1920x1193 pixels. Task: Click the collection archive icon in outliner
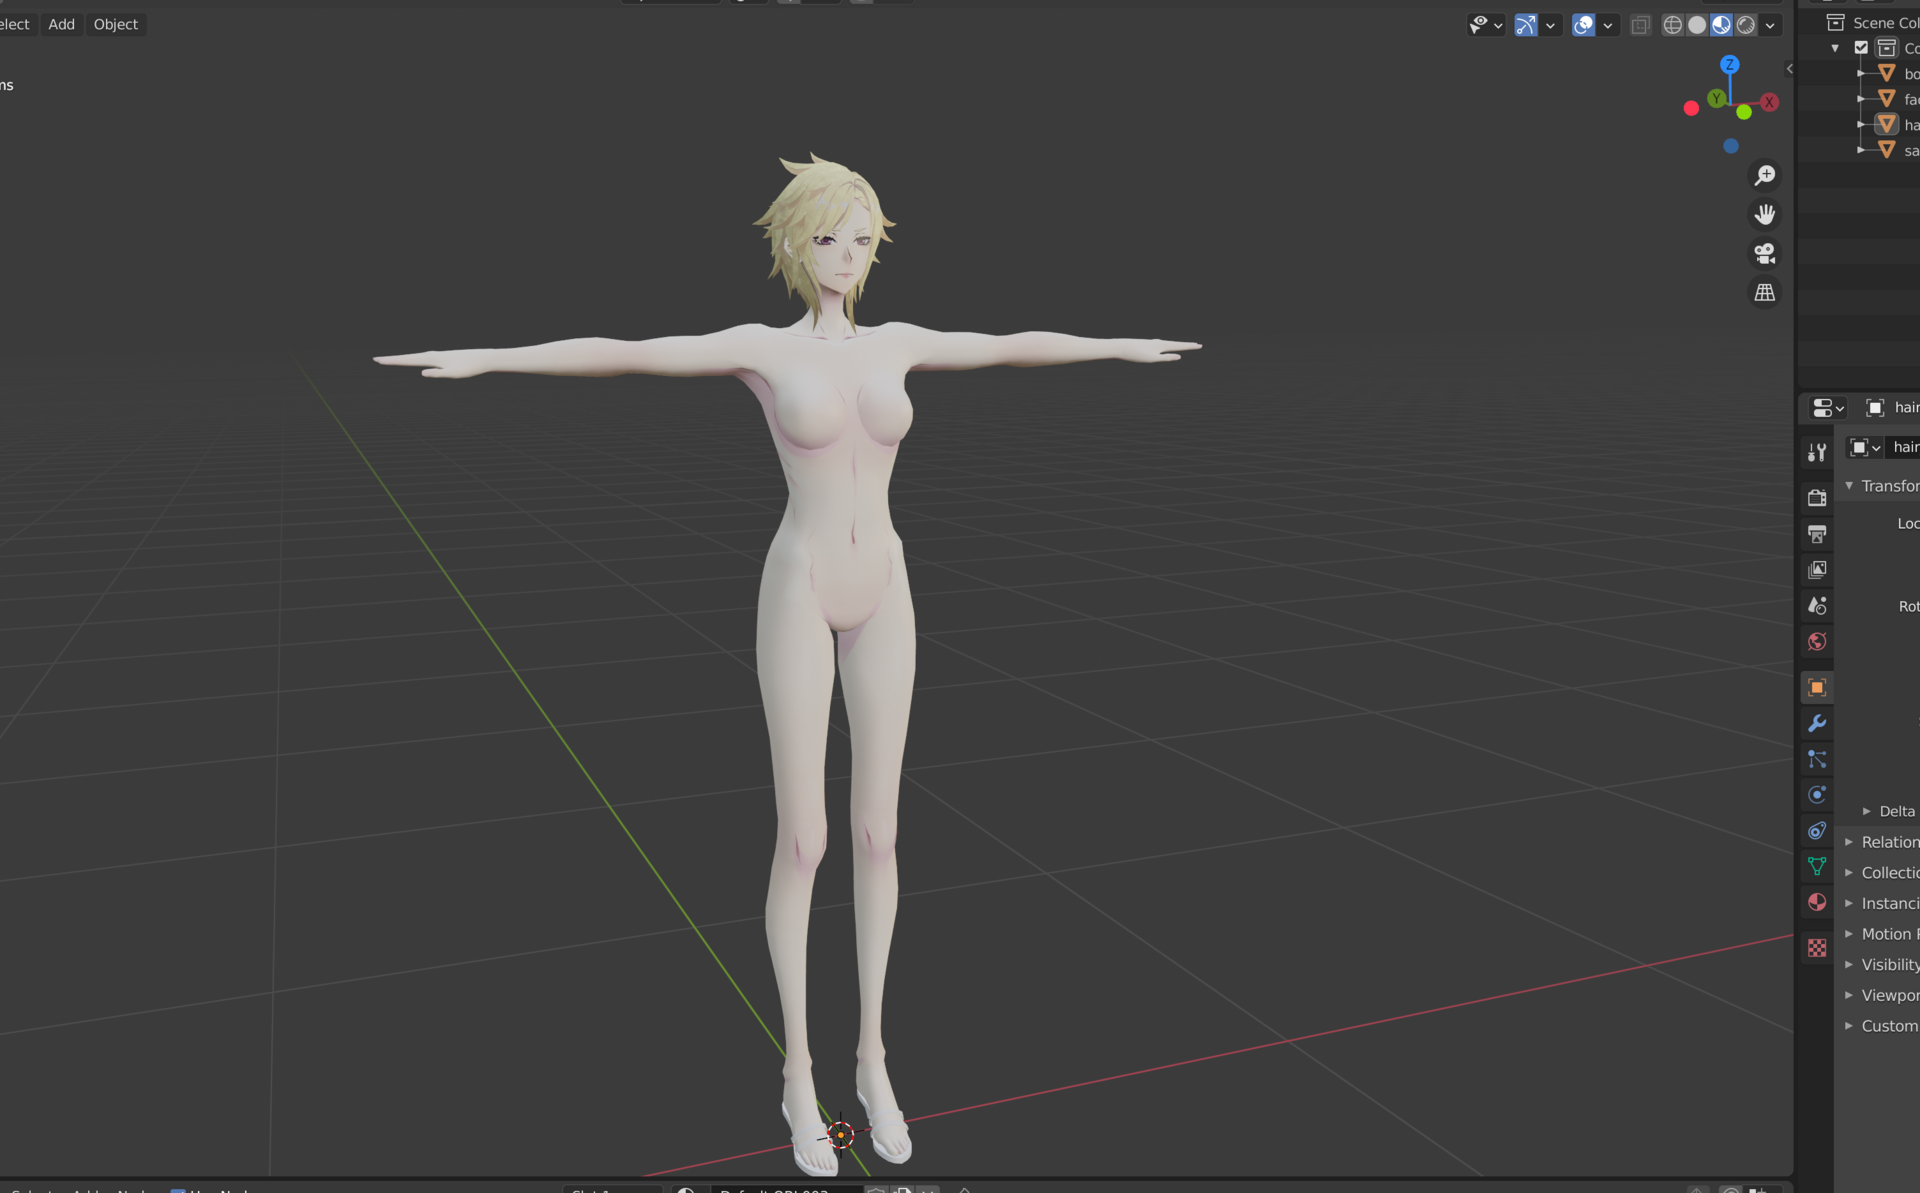pos(1886,47)
